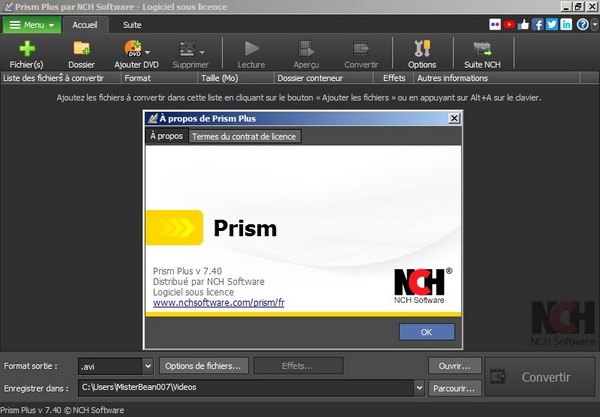
Task: Click the Fichier(s) add files icon
Action: coord(27,49)
